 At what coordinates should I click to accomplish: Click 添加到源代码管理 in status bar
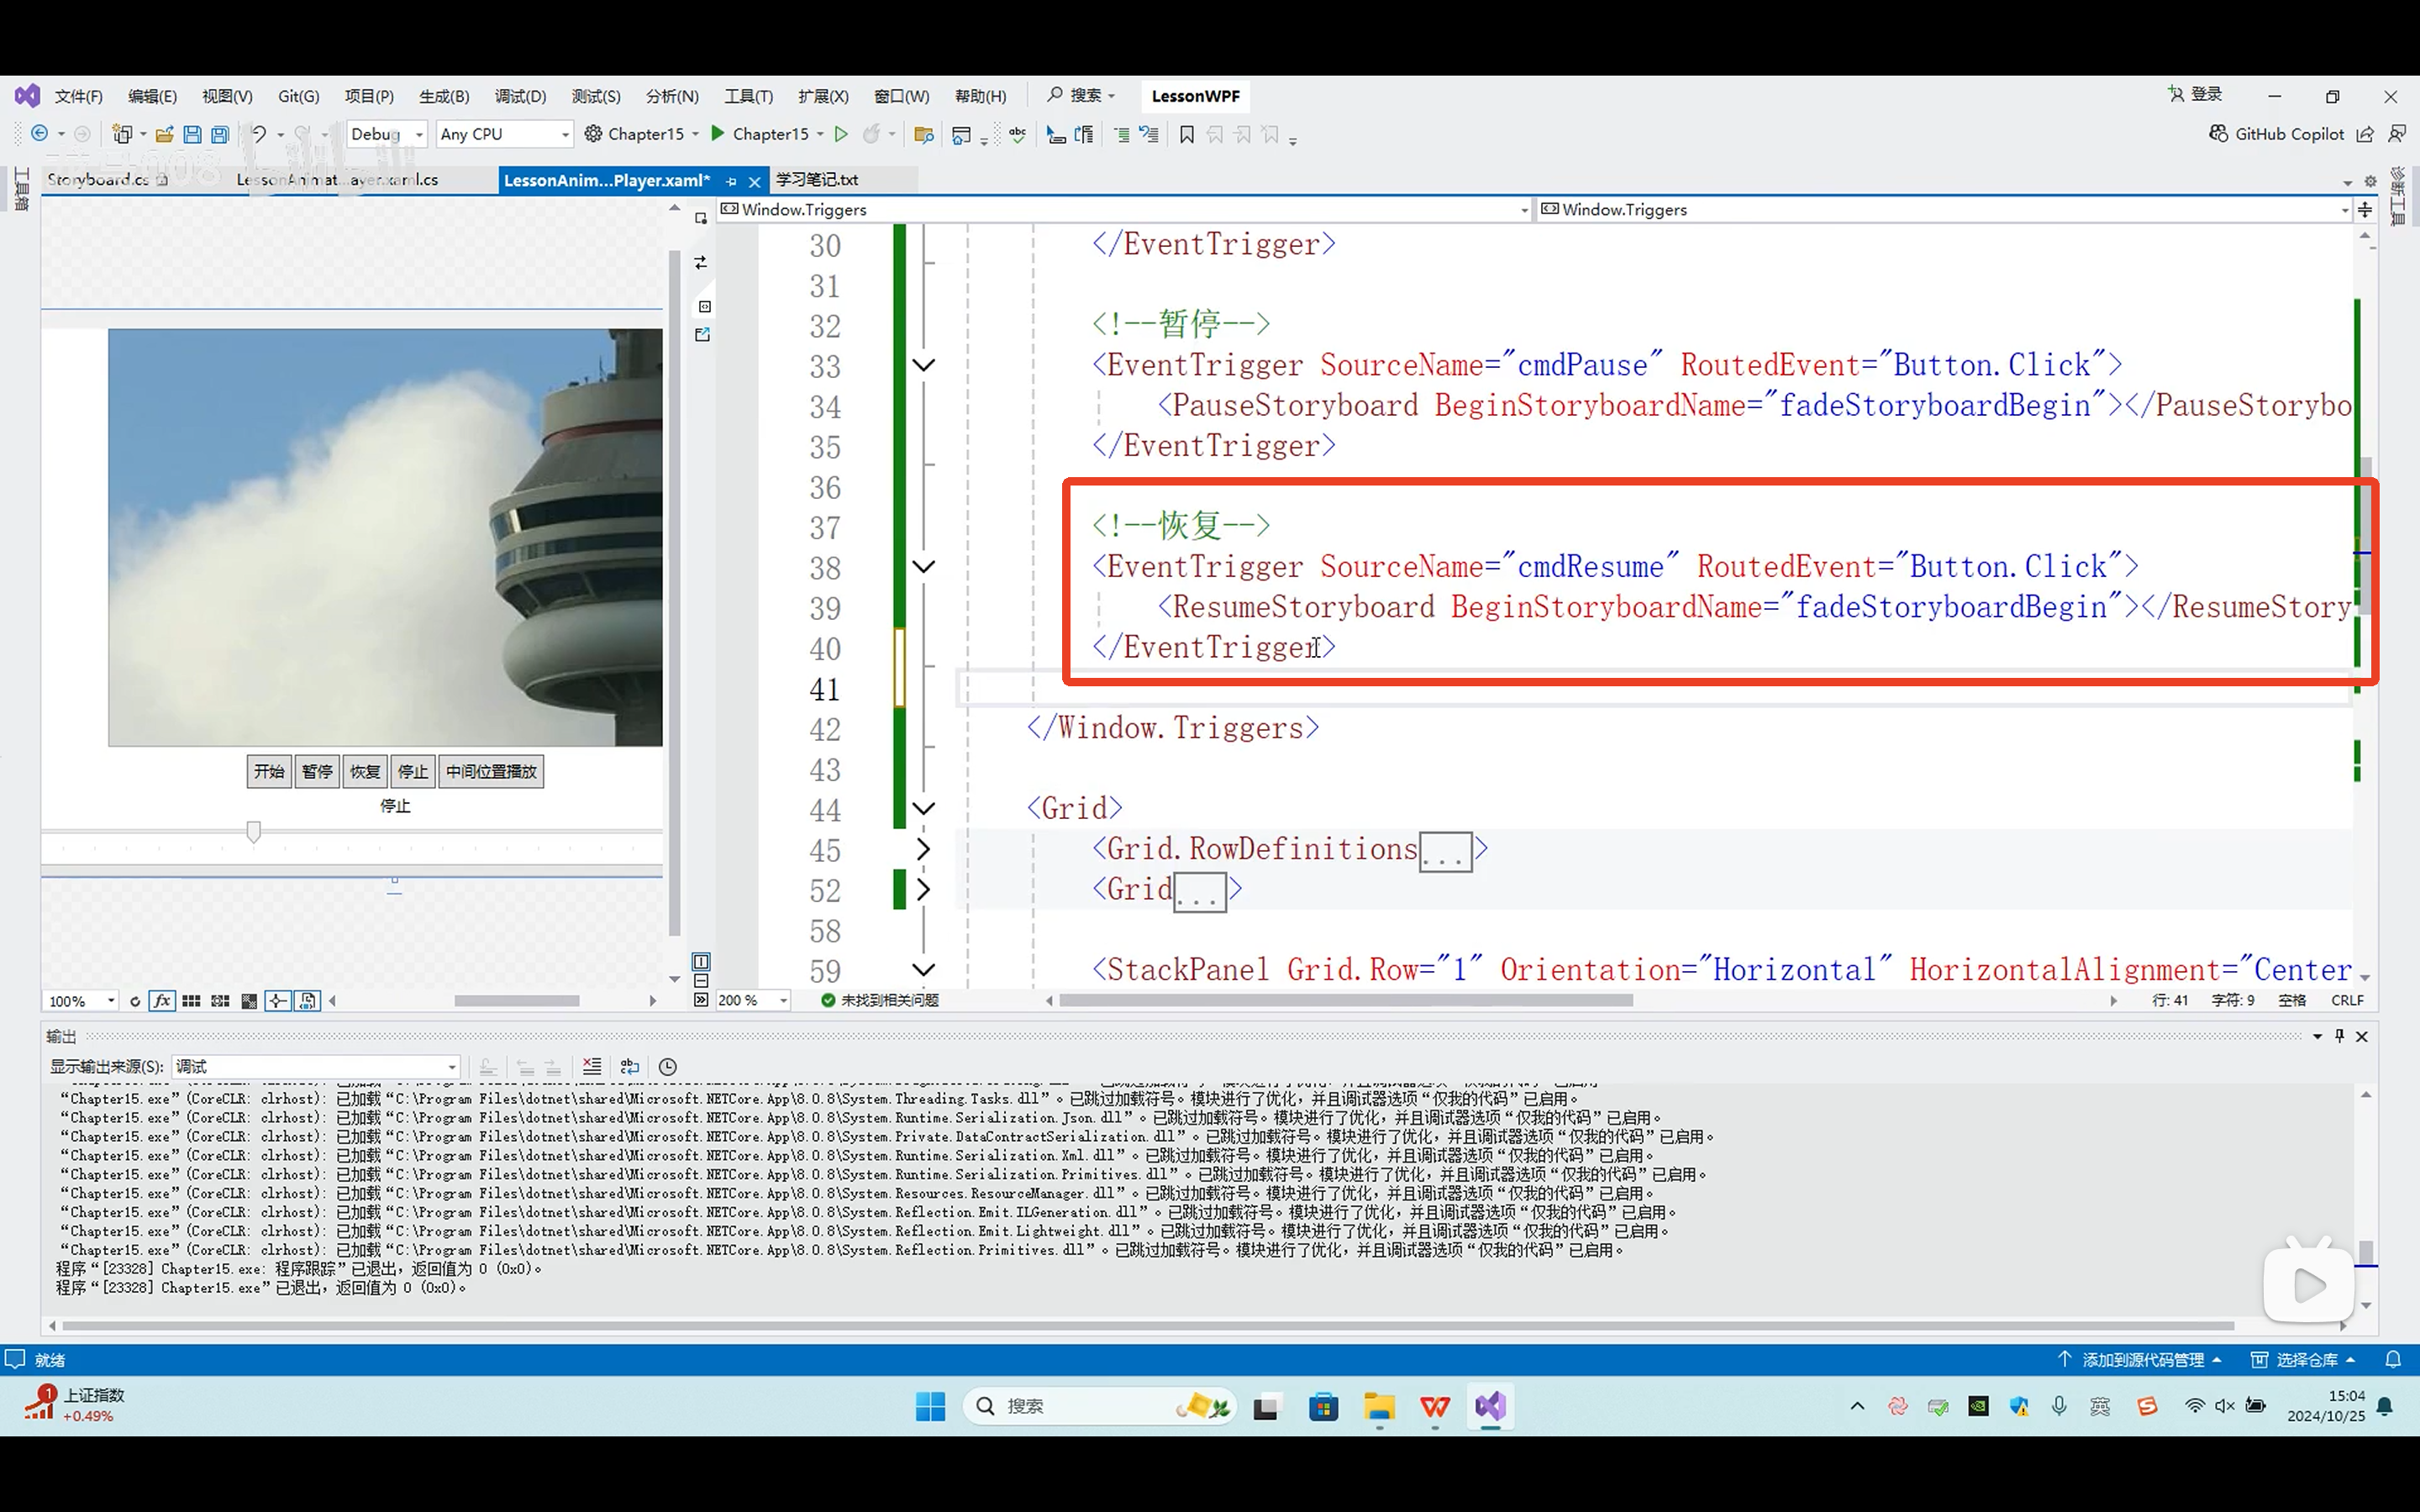pos(2142,1360)
